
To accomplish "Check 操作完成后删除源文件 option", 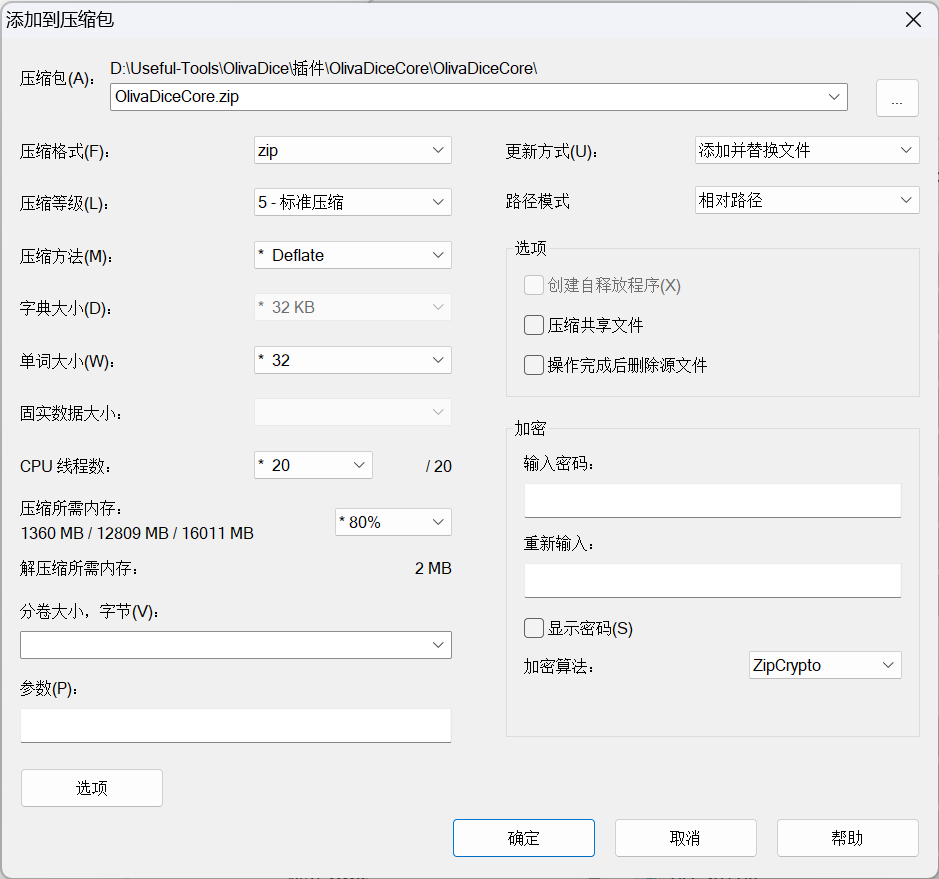I will [534, 365].
